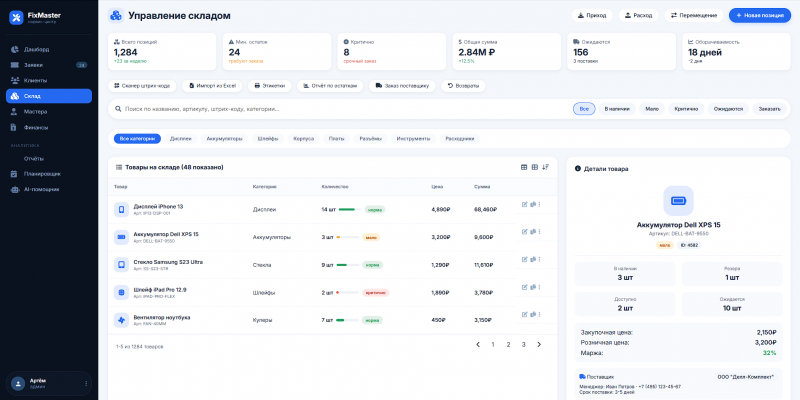Filter stock by Заказать chip
Viewport: 800px width, 400px height.
point(769,109)
